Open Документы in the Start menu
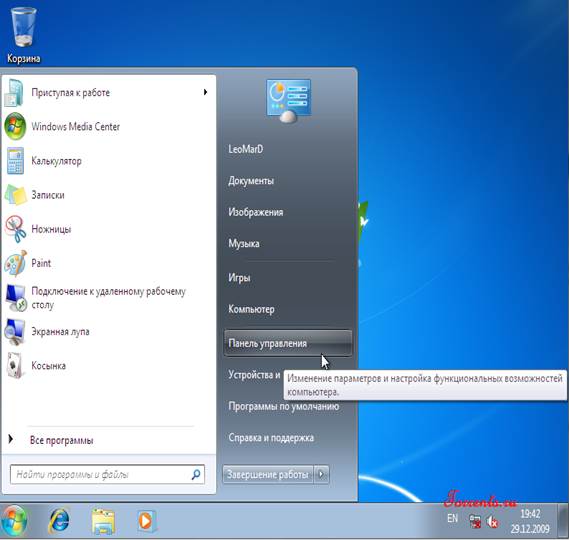569x540 pixels. 251,181
